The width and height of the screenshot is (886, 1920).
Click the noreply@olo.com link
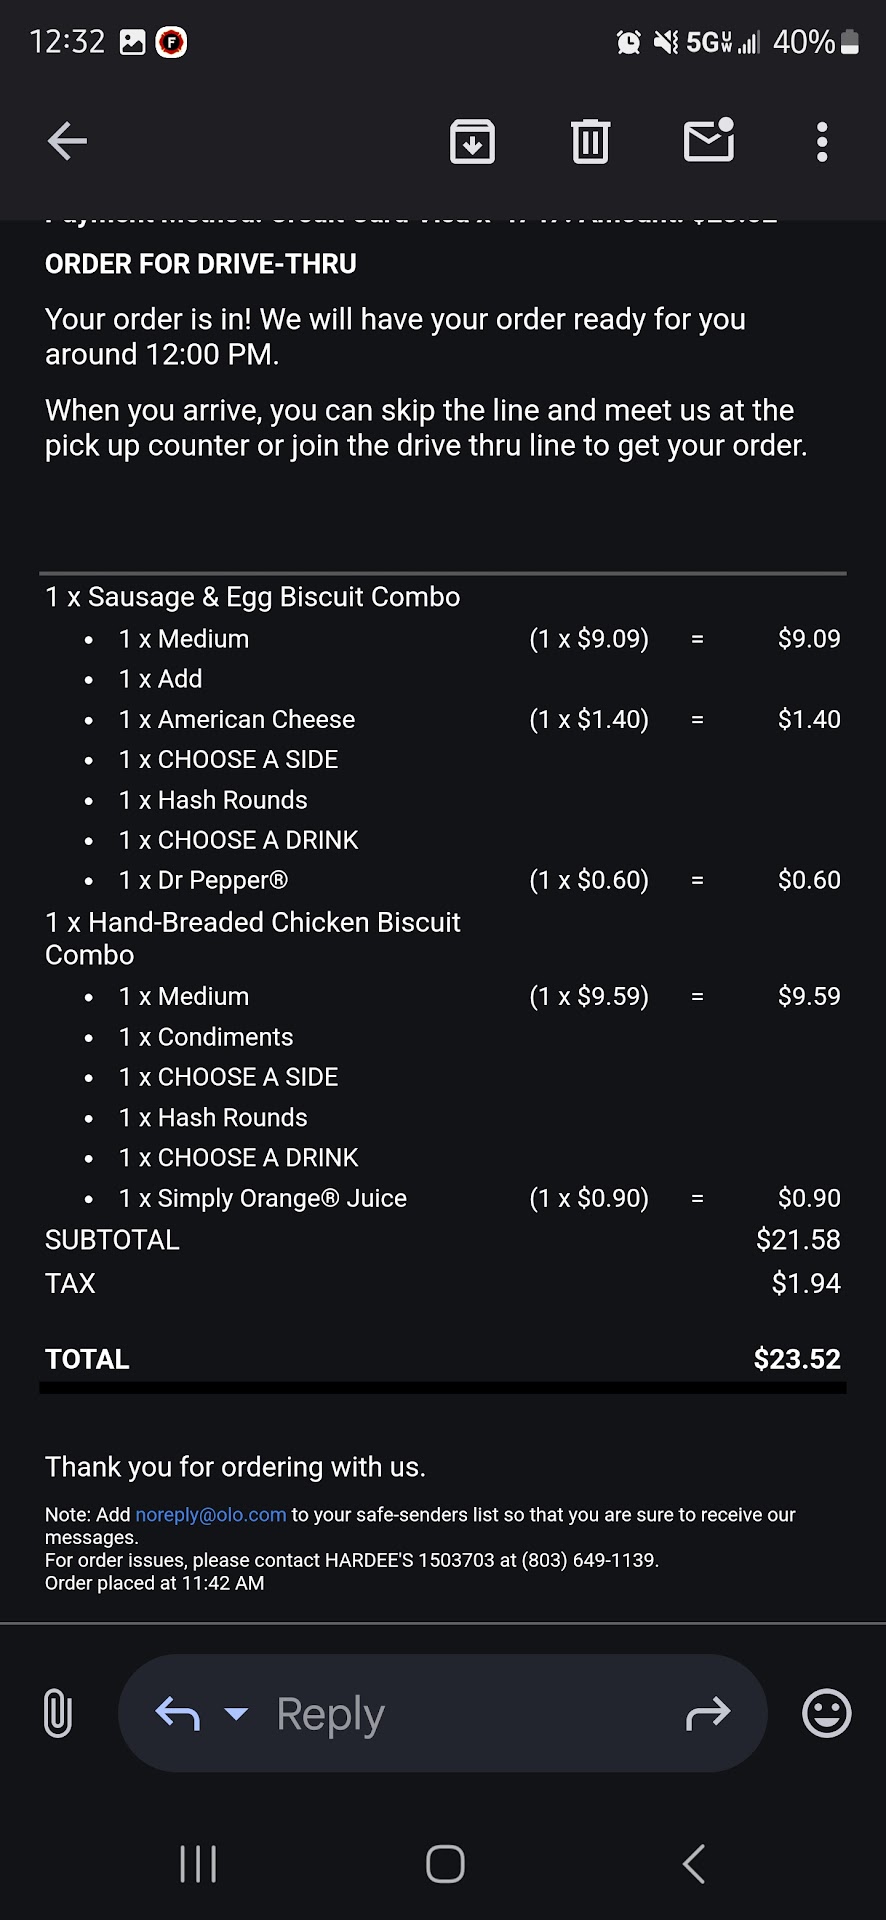click(x=210, y=1515)
